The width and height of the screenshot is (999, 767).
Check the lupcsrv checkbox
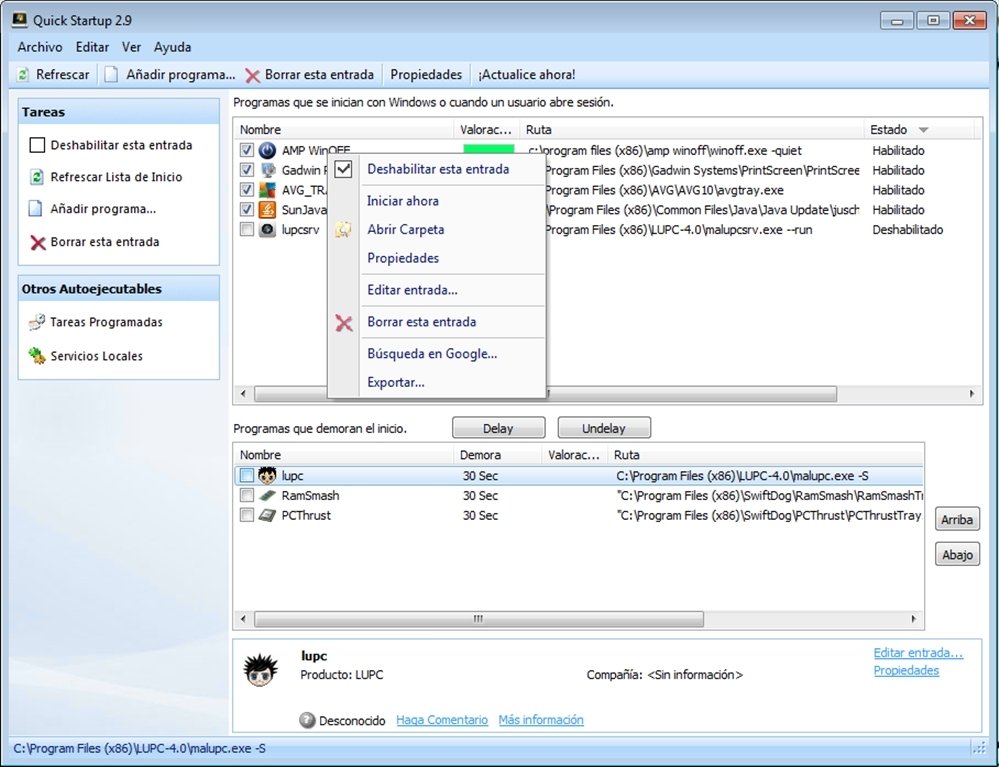pos(247,229)
